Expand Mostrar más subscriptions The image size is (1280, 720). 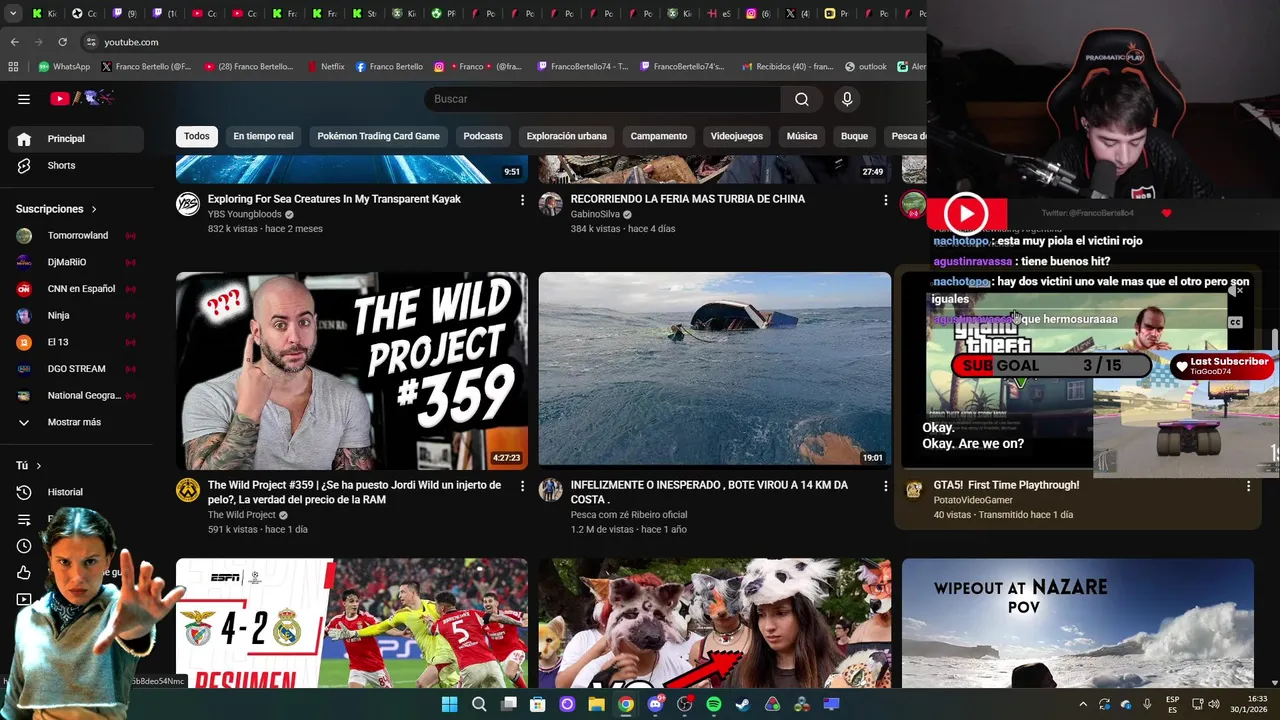(x=76, y=422)
